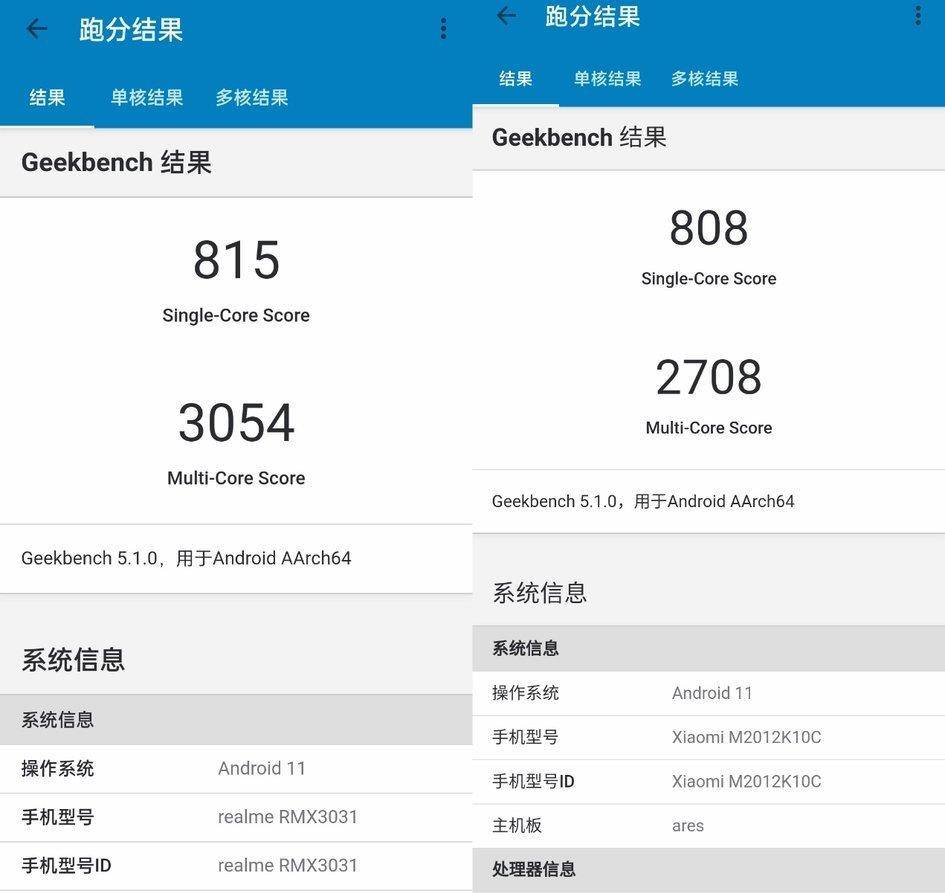945x893 pixels.
Task: Open the three-dot overflow menu on the Xiaomi screen
Action: tap(918, 15)
